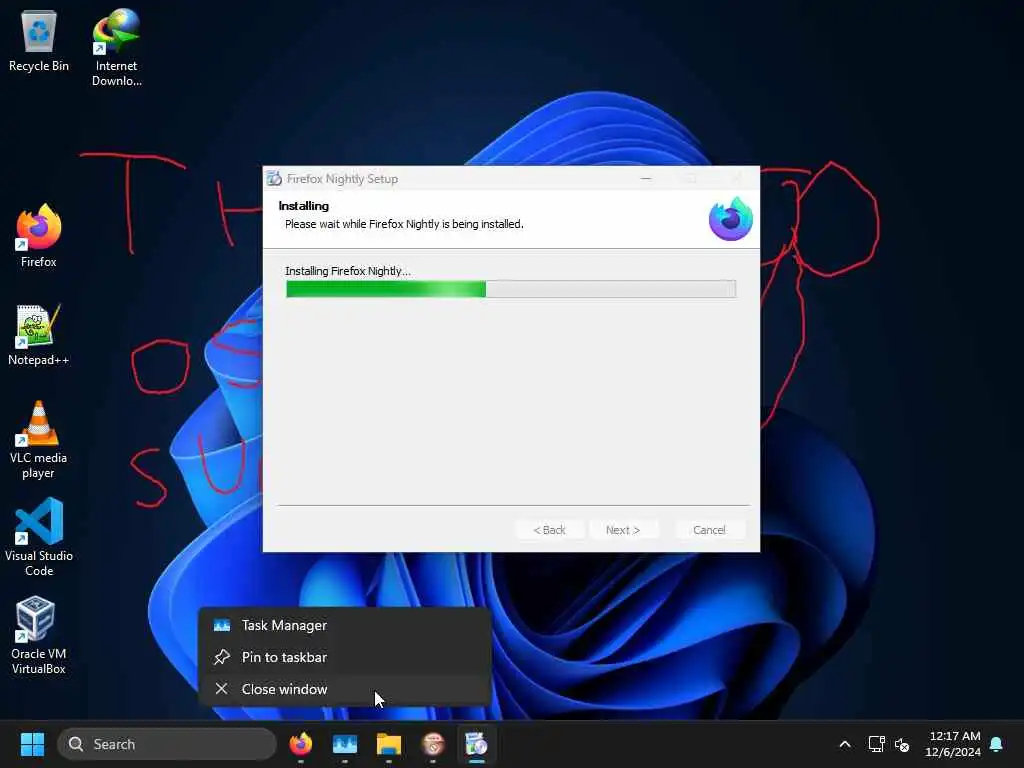Select the Firefox desktop shortcut

point(39,235)
